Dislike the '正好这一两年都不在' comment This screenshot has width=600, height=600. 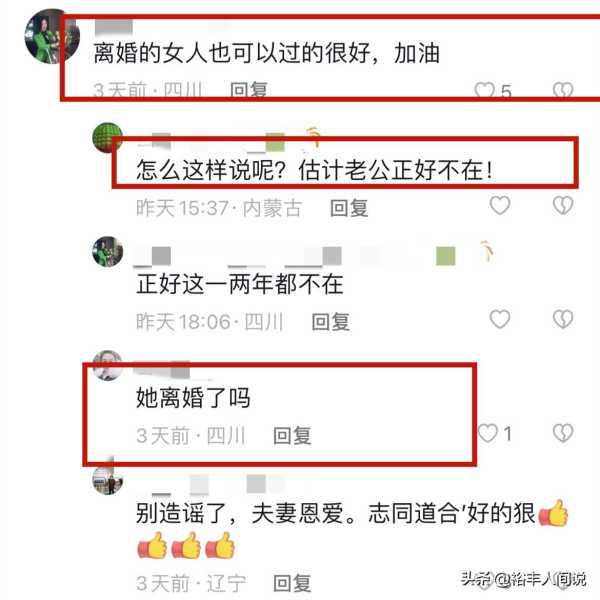[563, 319]
